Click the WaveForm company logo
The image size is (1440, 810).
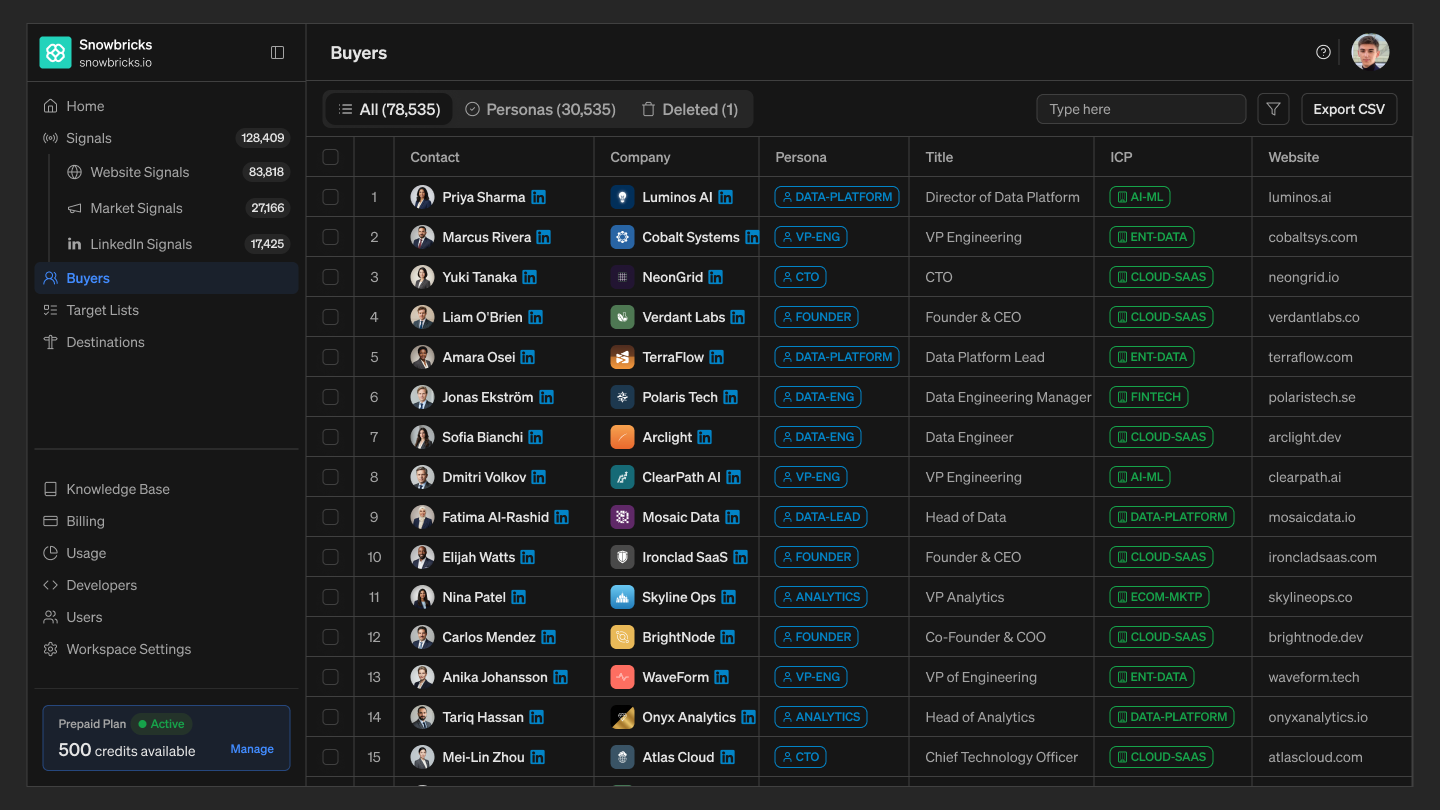point(622,677)
